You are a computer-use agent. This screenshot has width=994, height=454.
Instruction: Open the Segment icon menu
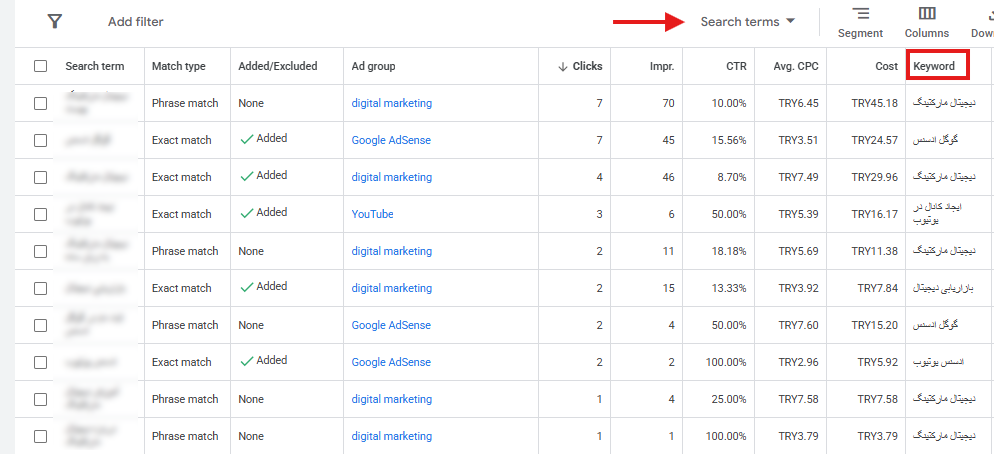pos(860,14)
